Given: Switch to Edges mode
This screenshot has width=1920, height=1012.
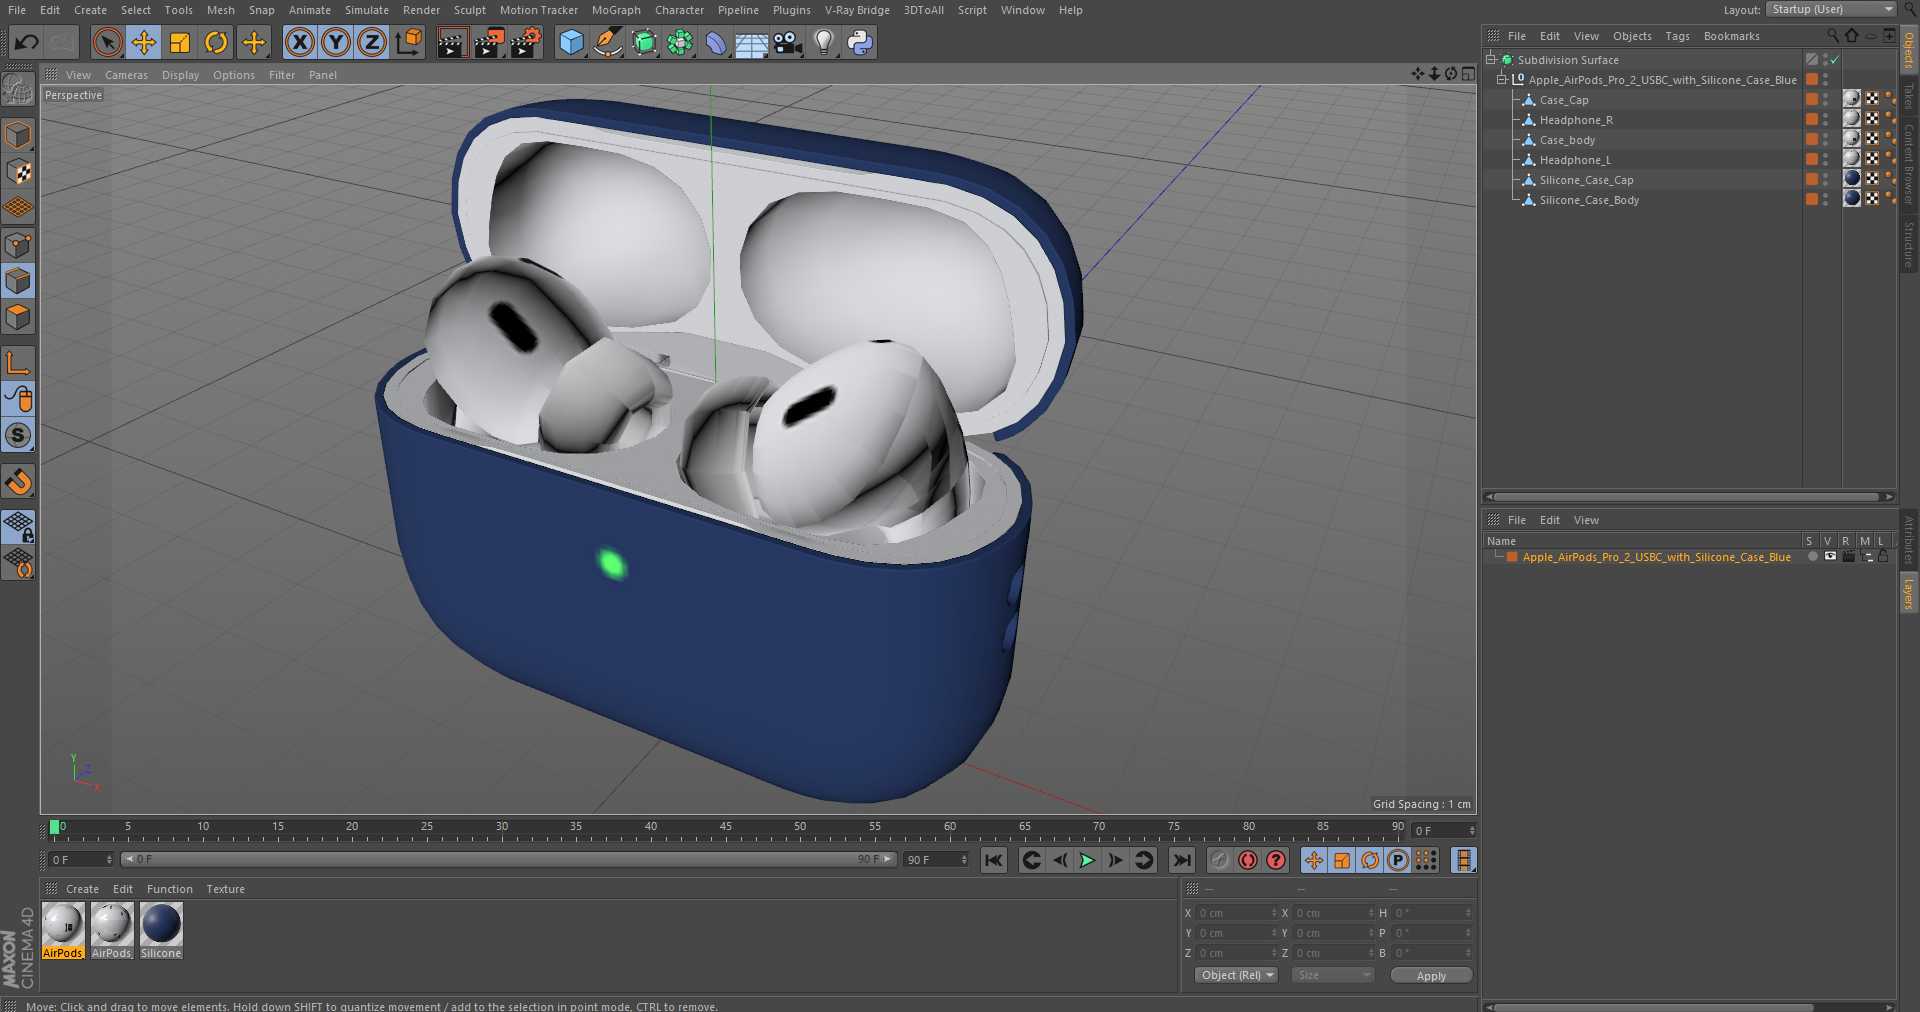Looking at the screenshot, I should [18, 281].
